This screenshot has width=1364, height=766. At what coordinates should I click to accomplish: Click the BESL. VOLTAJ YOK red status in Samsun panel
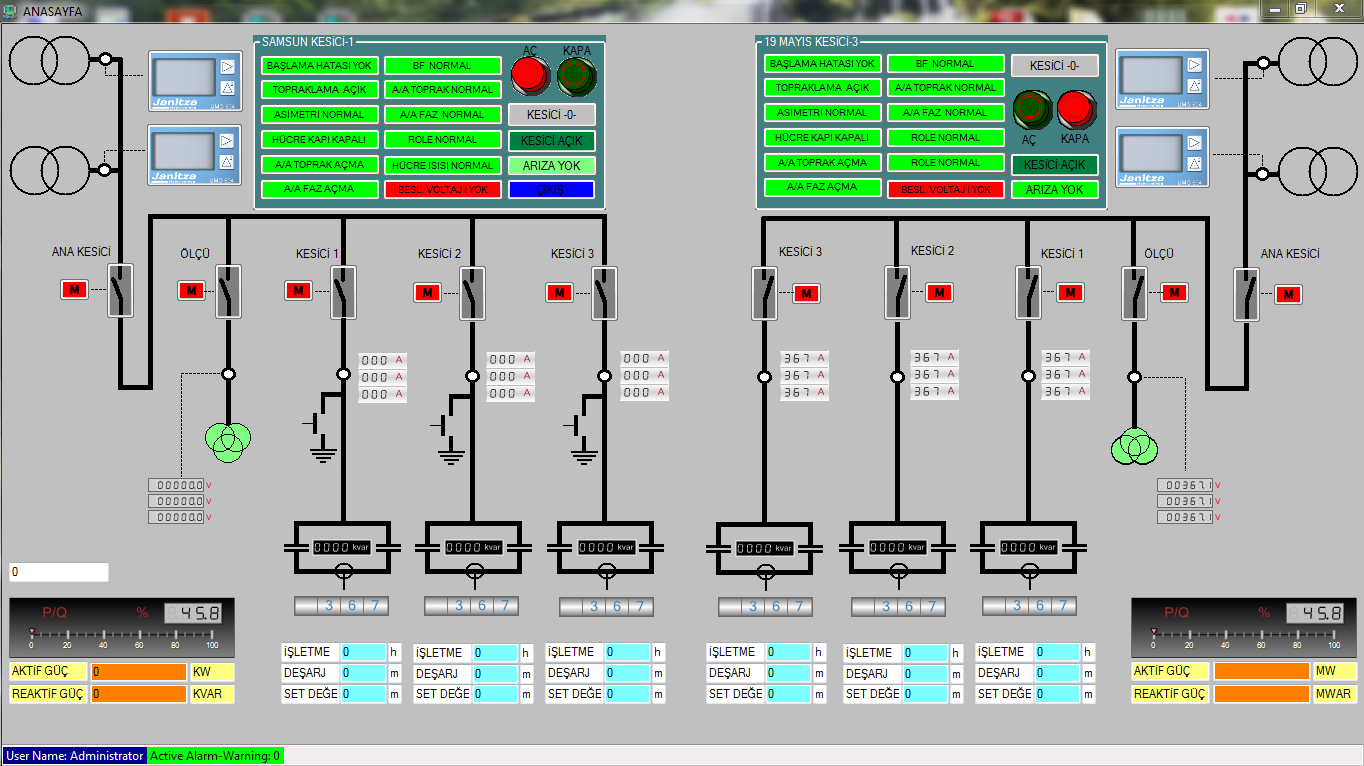coord(443,189)
